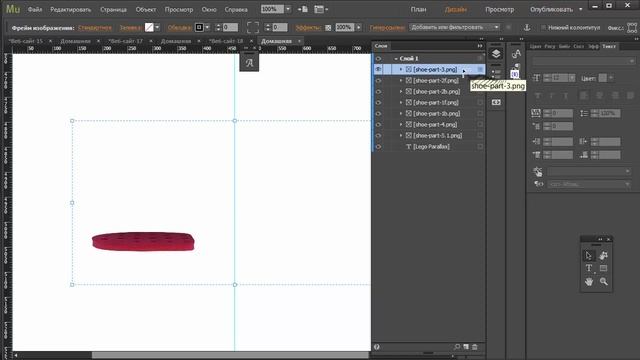Select the Hand tool in toolbox
The height and width of the screenshot is (360, 640).
[589, 282]
